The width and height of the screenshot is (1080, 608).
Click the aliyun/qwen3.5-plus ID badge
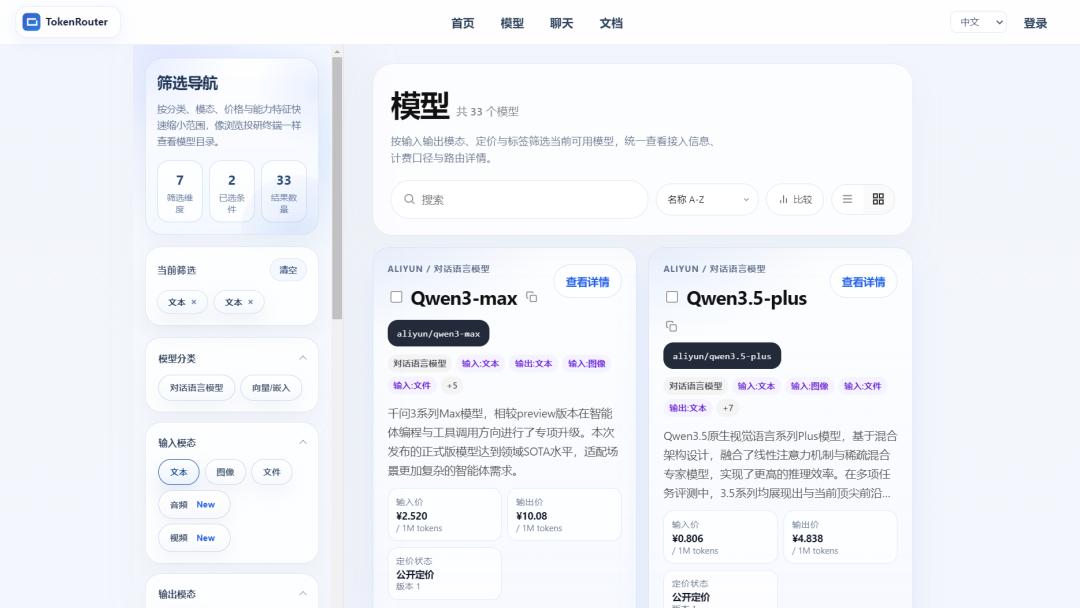click(x=722, y=356)
